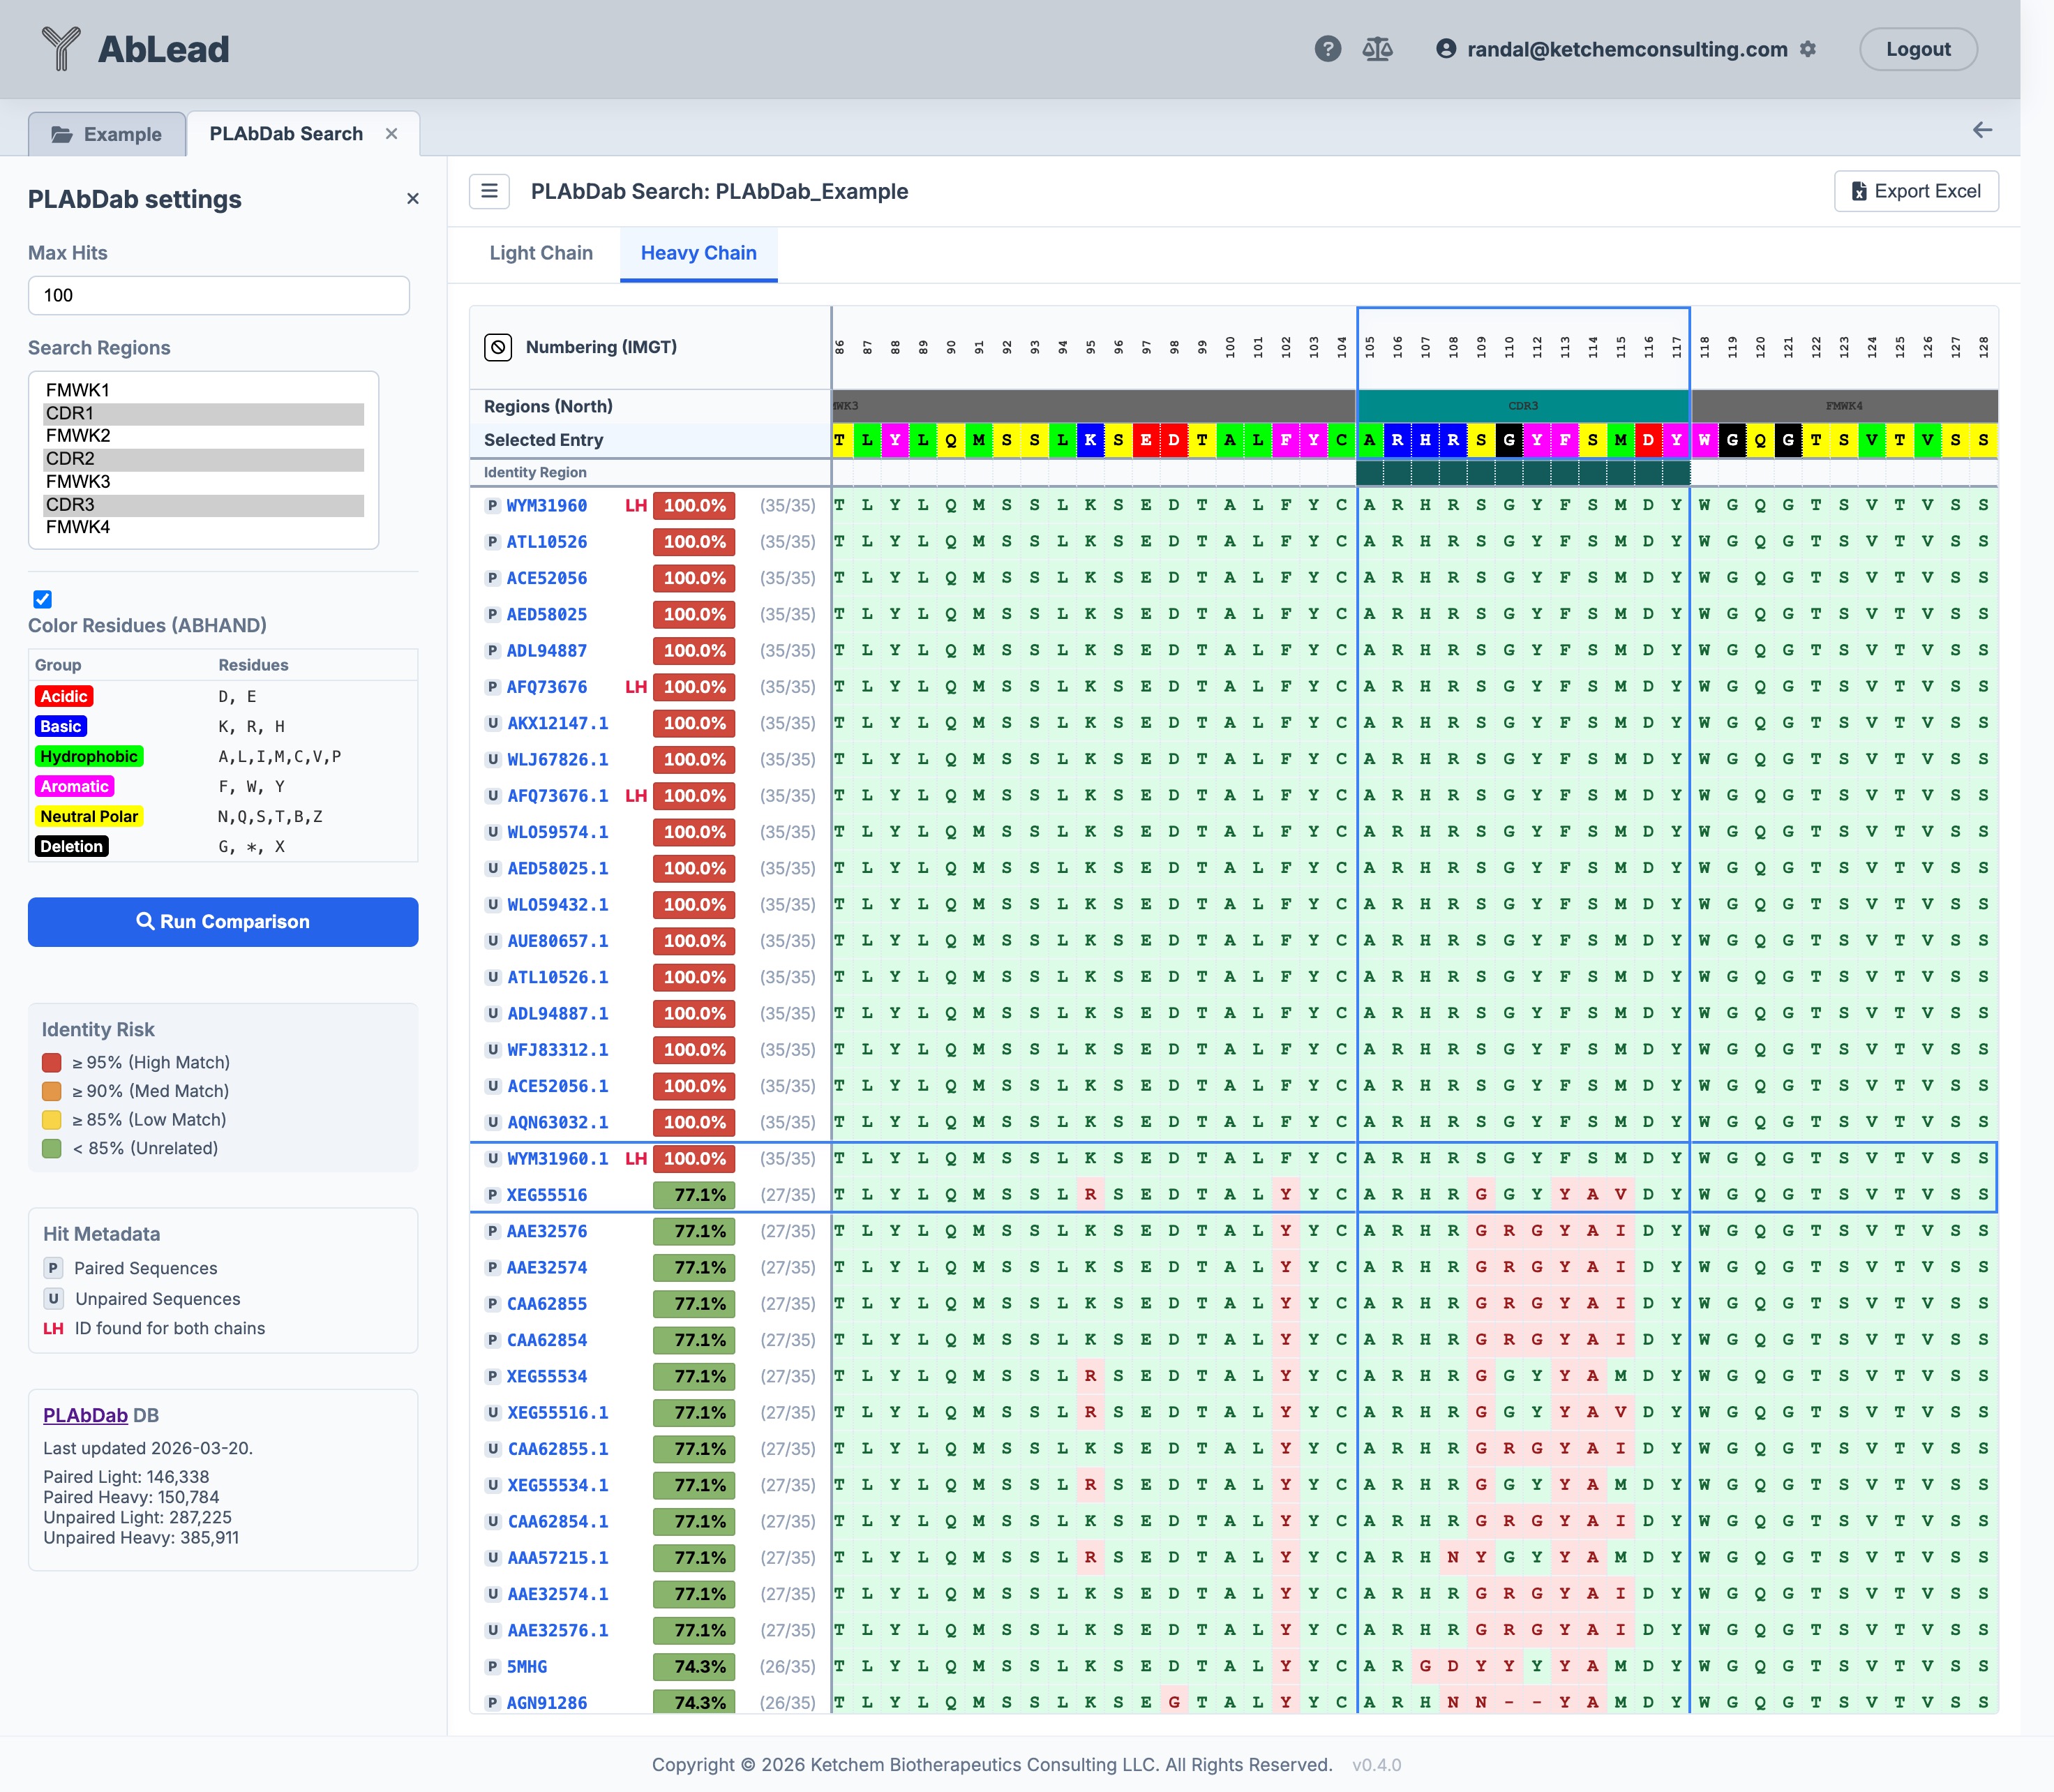Image resolution: width=2054 pixels, height=1792 pixels.
Task: Open the balance scale legal icon
Action: 1377,49
